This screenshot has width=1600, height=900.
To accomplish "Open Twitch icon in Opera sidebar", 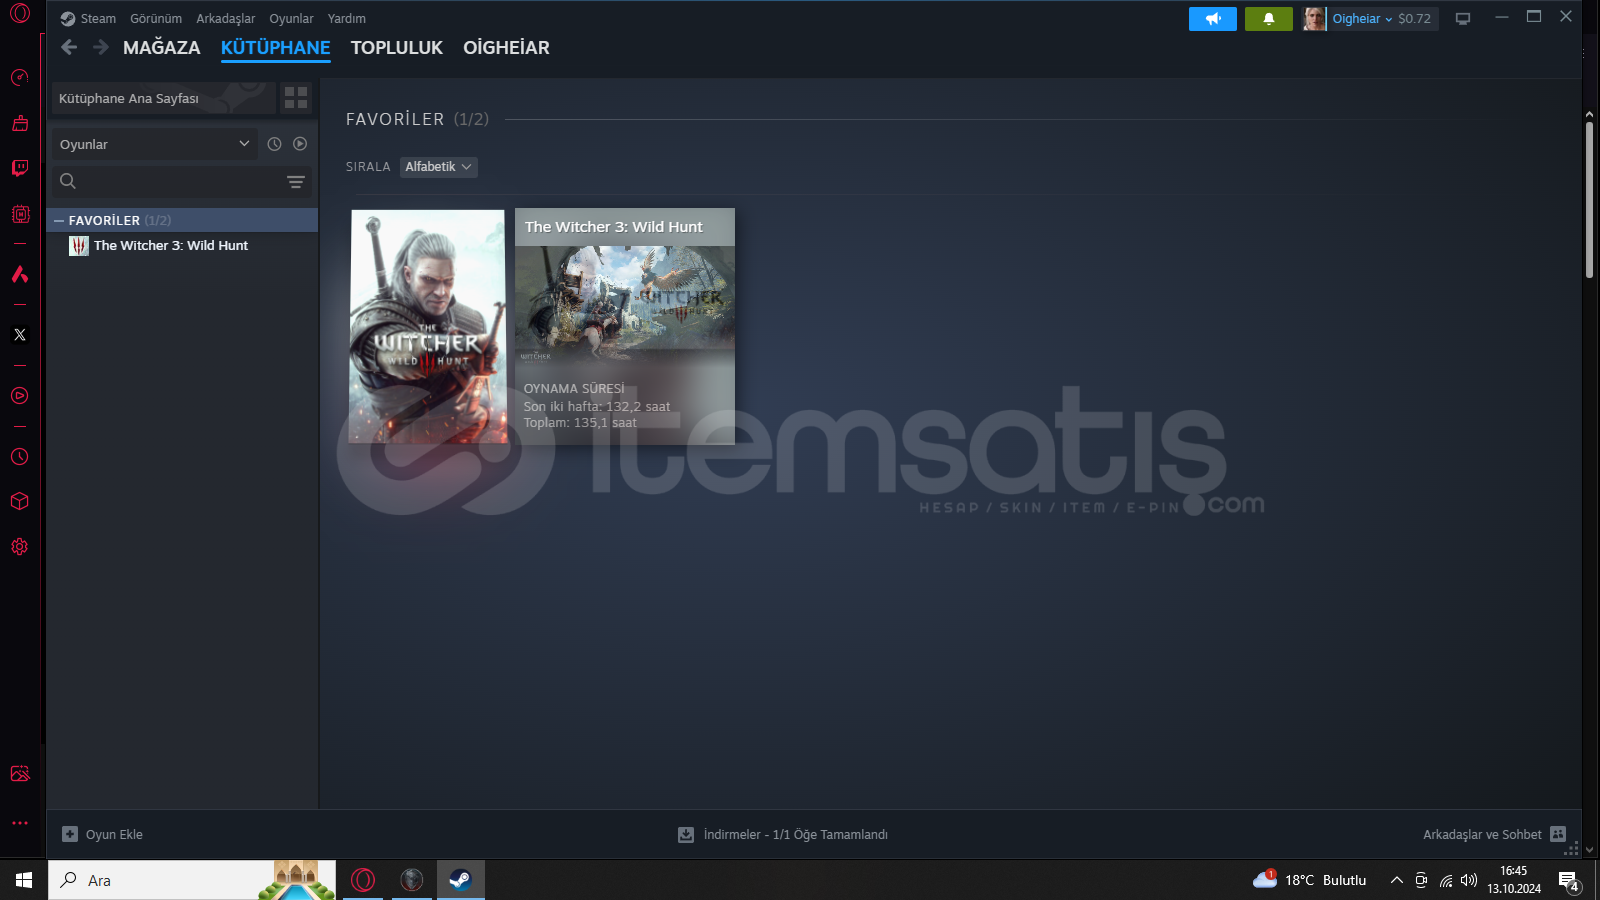I will 20,168.
